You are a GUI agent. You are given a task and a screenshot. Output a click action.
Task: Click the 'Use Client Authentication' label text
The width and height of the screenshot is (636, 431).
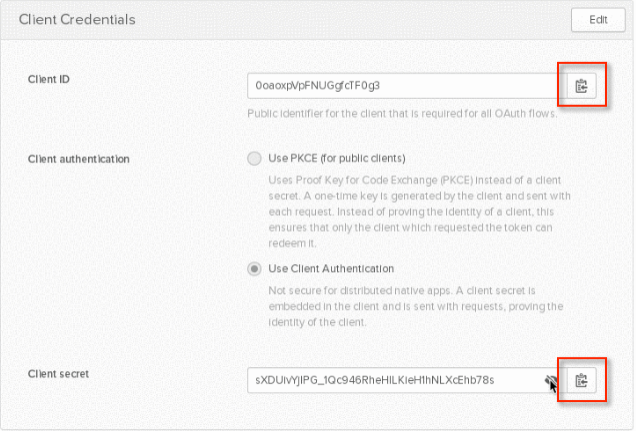coord(331,269)
